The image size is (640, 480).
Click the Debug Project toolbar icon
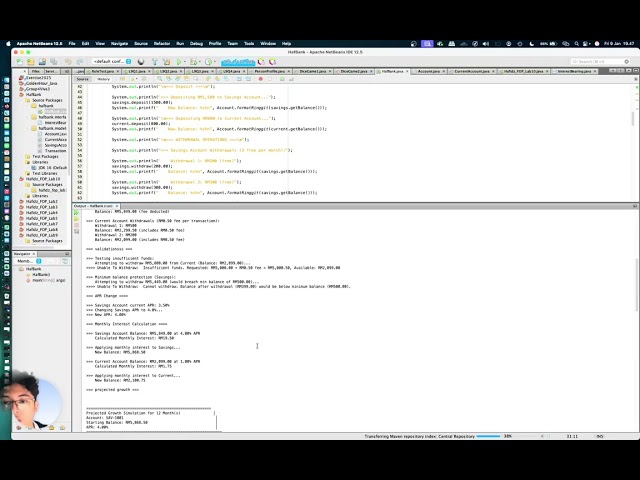click(x=193, y=62)
